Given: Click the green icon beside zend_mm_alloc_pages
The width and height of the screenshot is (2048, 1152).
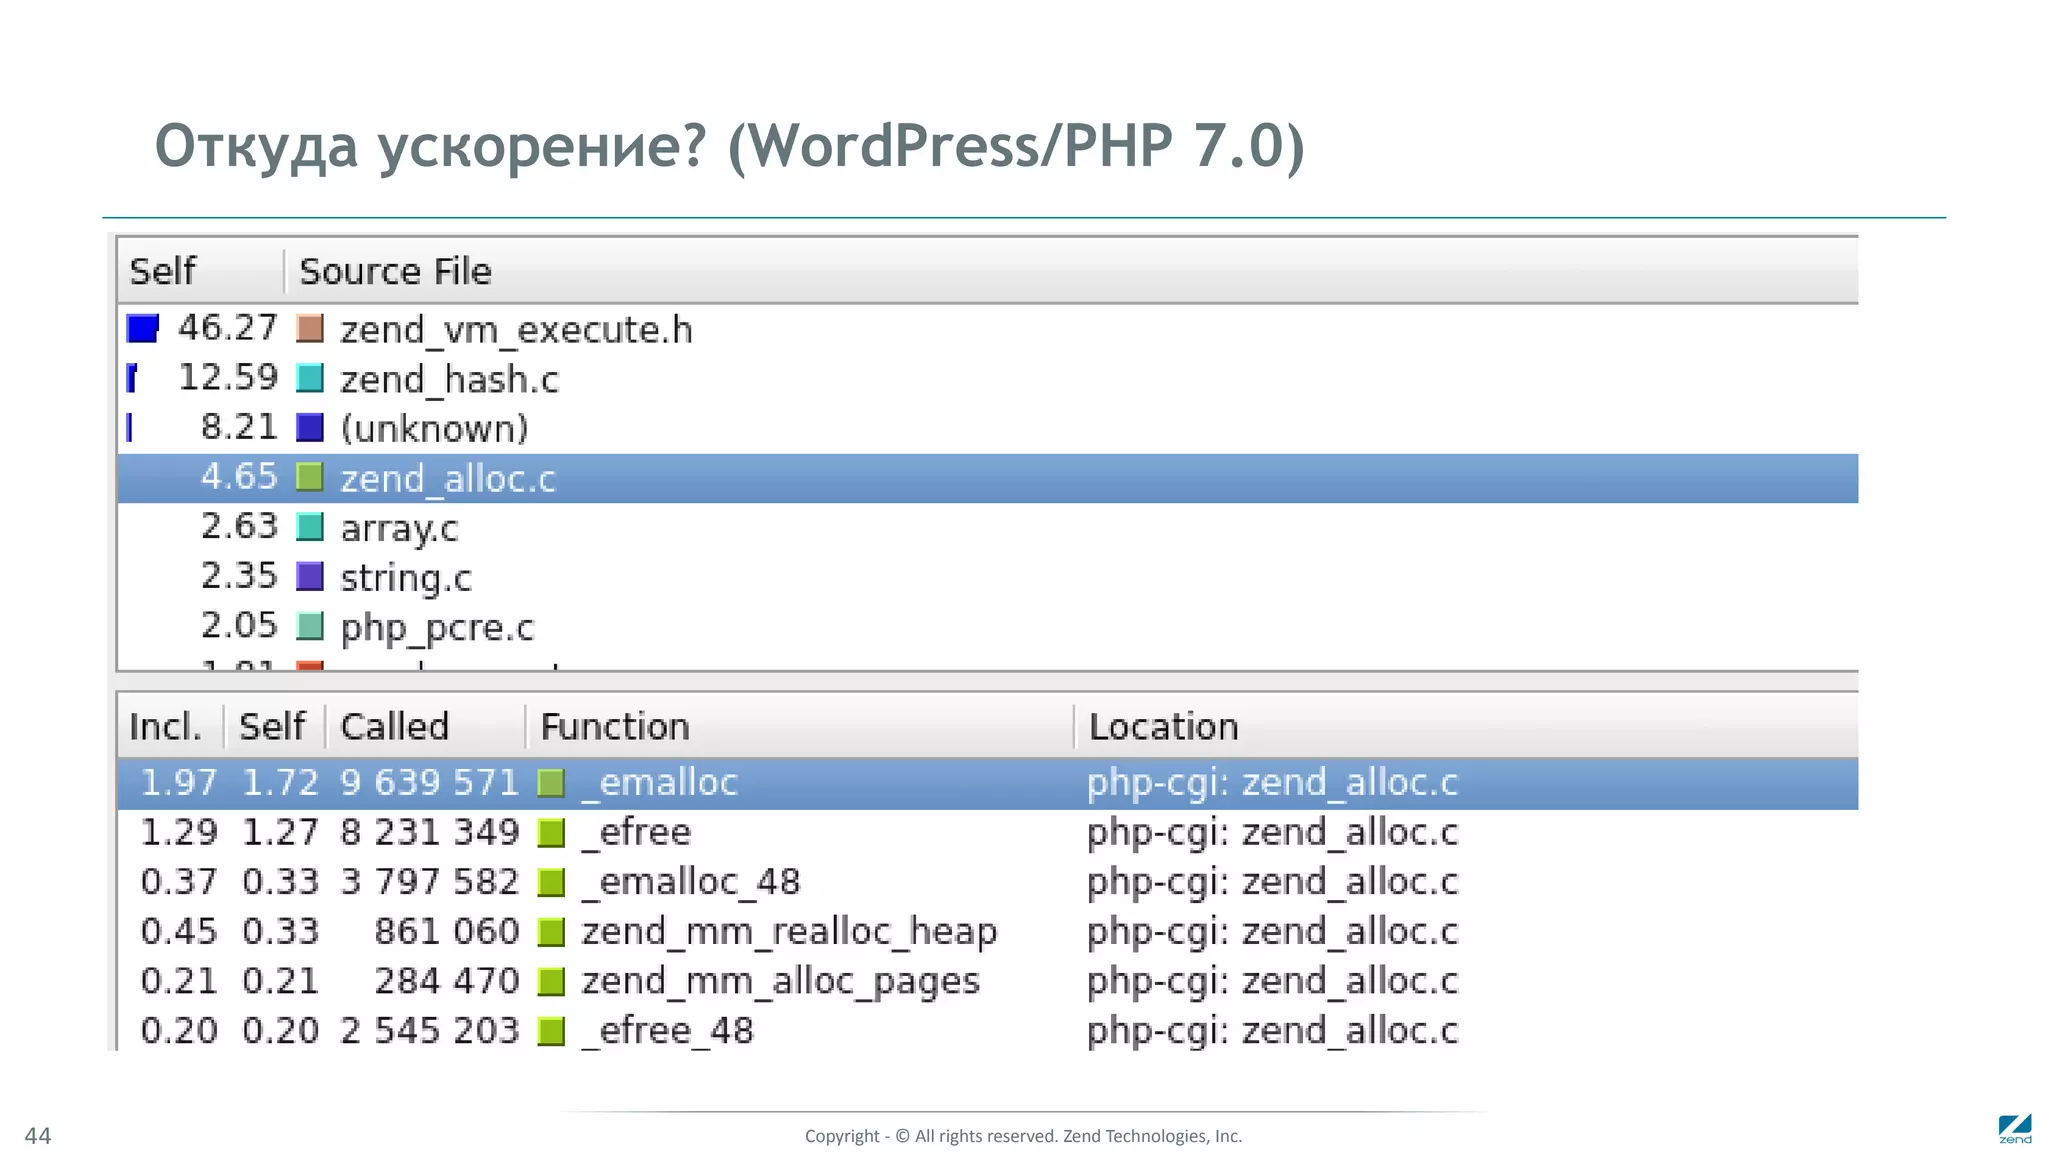Looking at the screenshot, I should [551, 982].
